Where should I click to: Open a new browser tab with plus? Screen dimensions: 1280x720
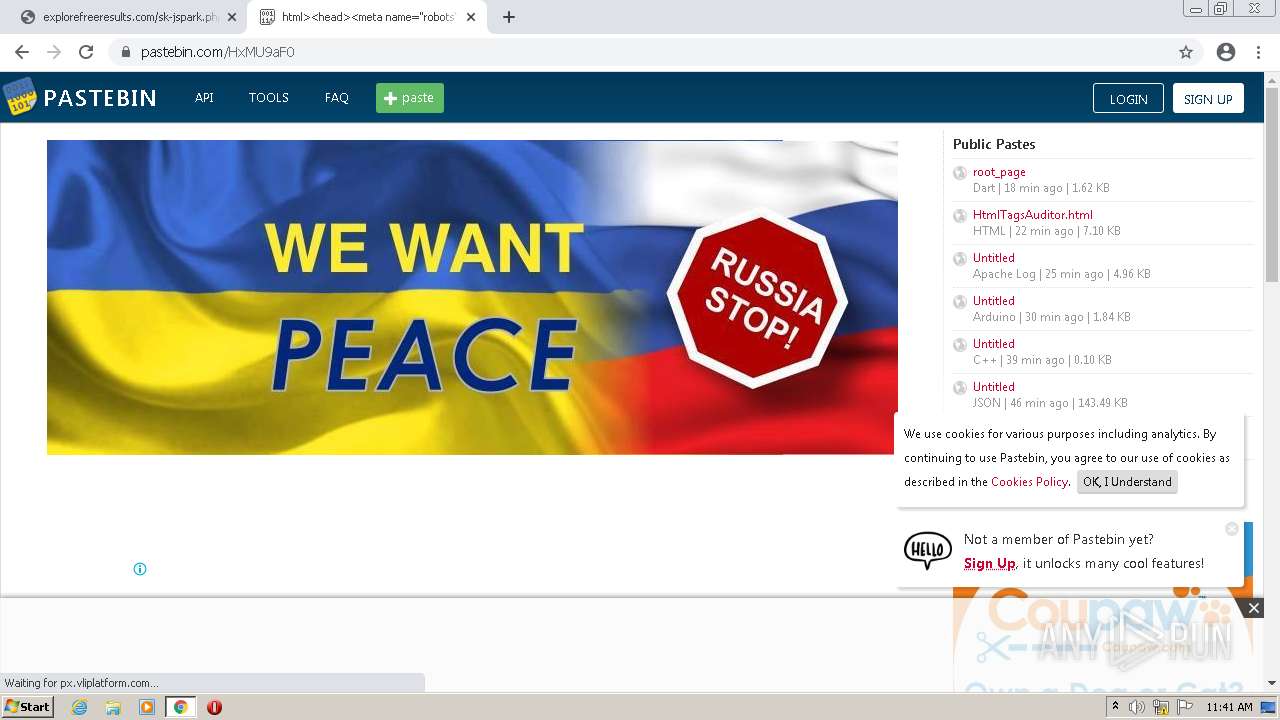[x=509, y=17]
